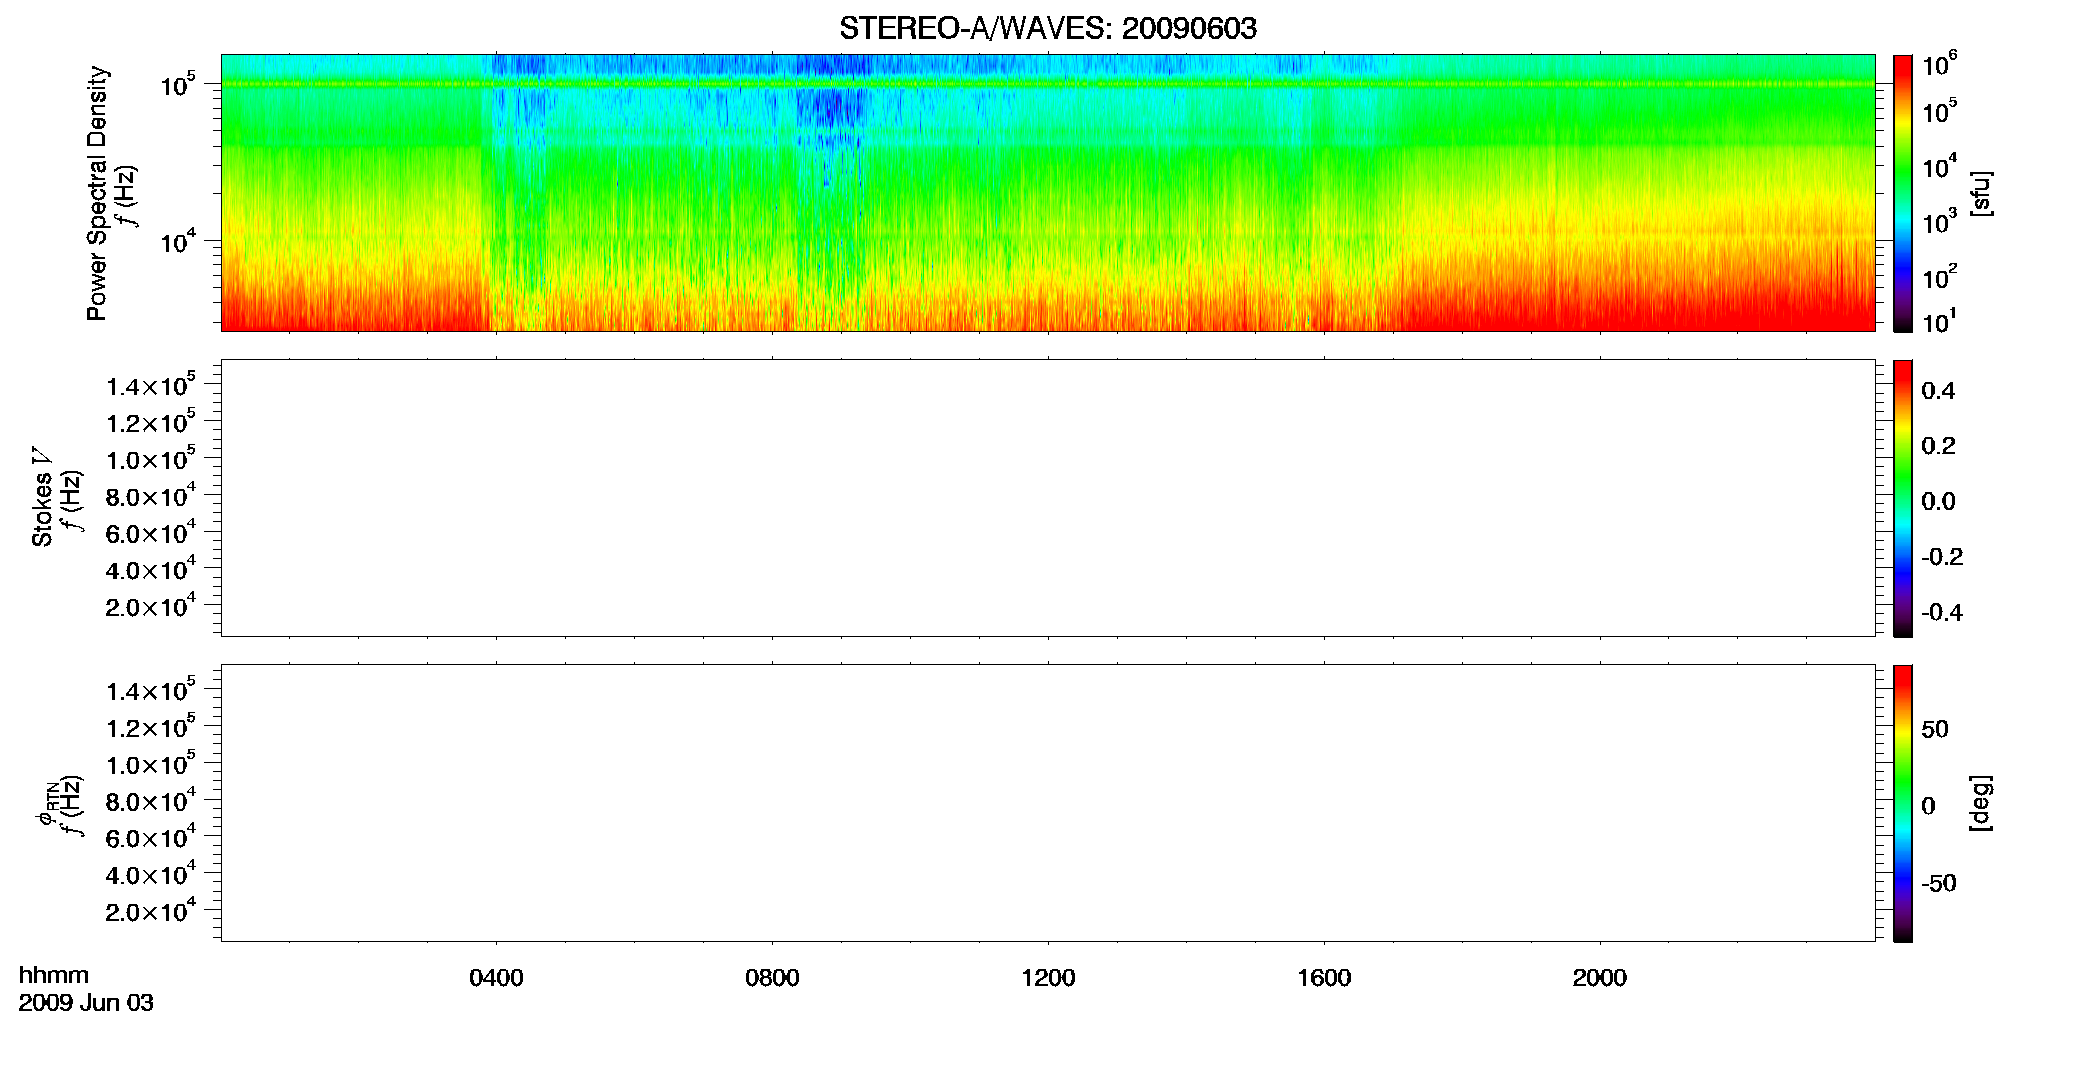Select the Power Spectral Density color bar
Screen dimensions: 2096x1080
coord(1903,193)
